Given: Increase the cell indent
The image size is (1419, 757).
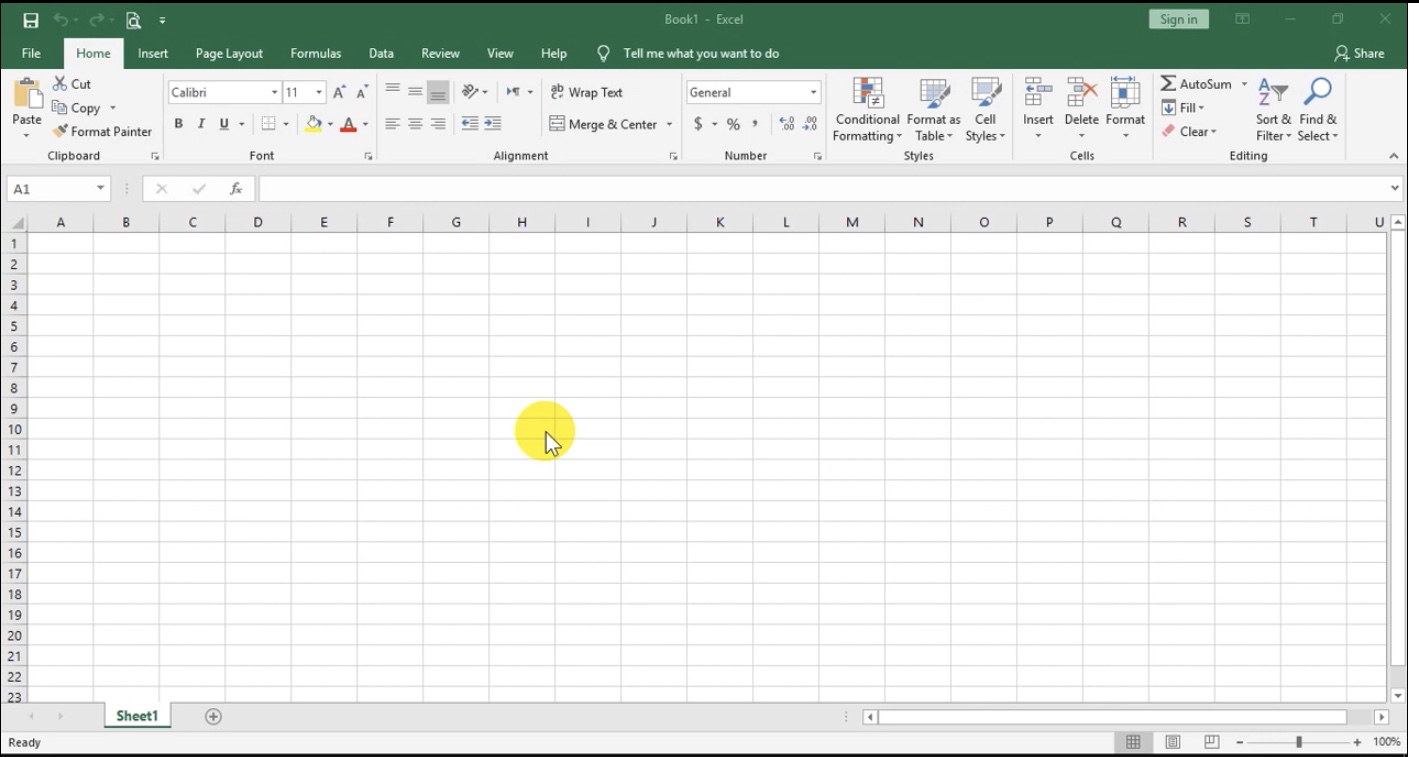Looking at the screenshot, I should pyautogui.click(x=492, y=124).
